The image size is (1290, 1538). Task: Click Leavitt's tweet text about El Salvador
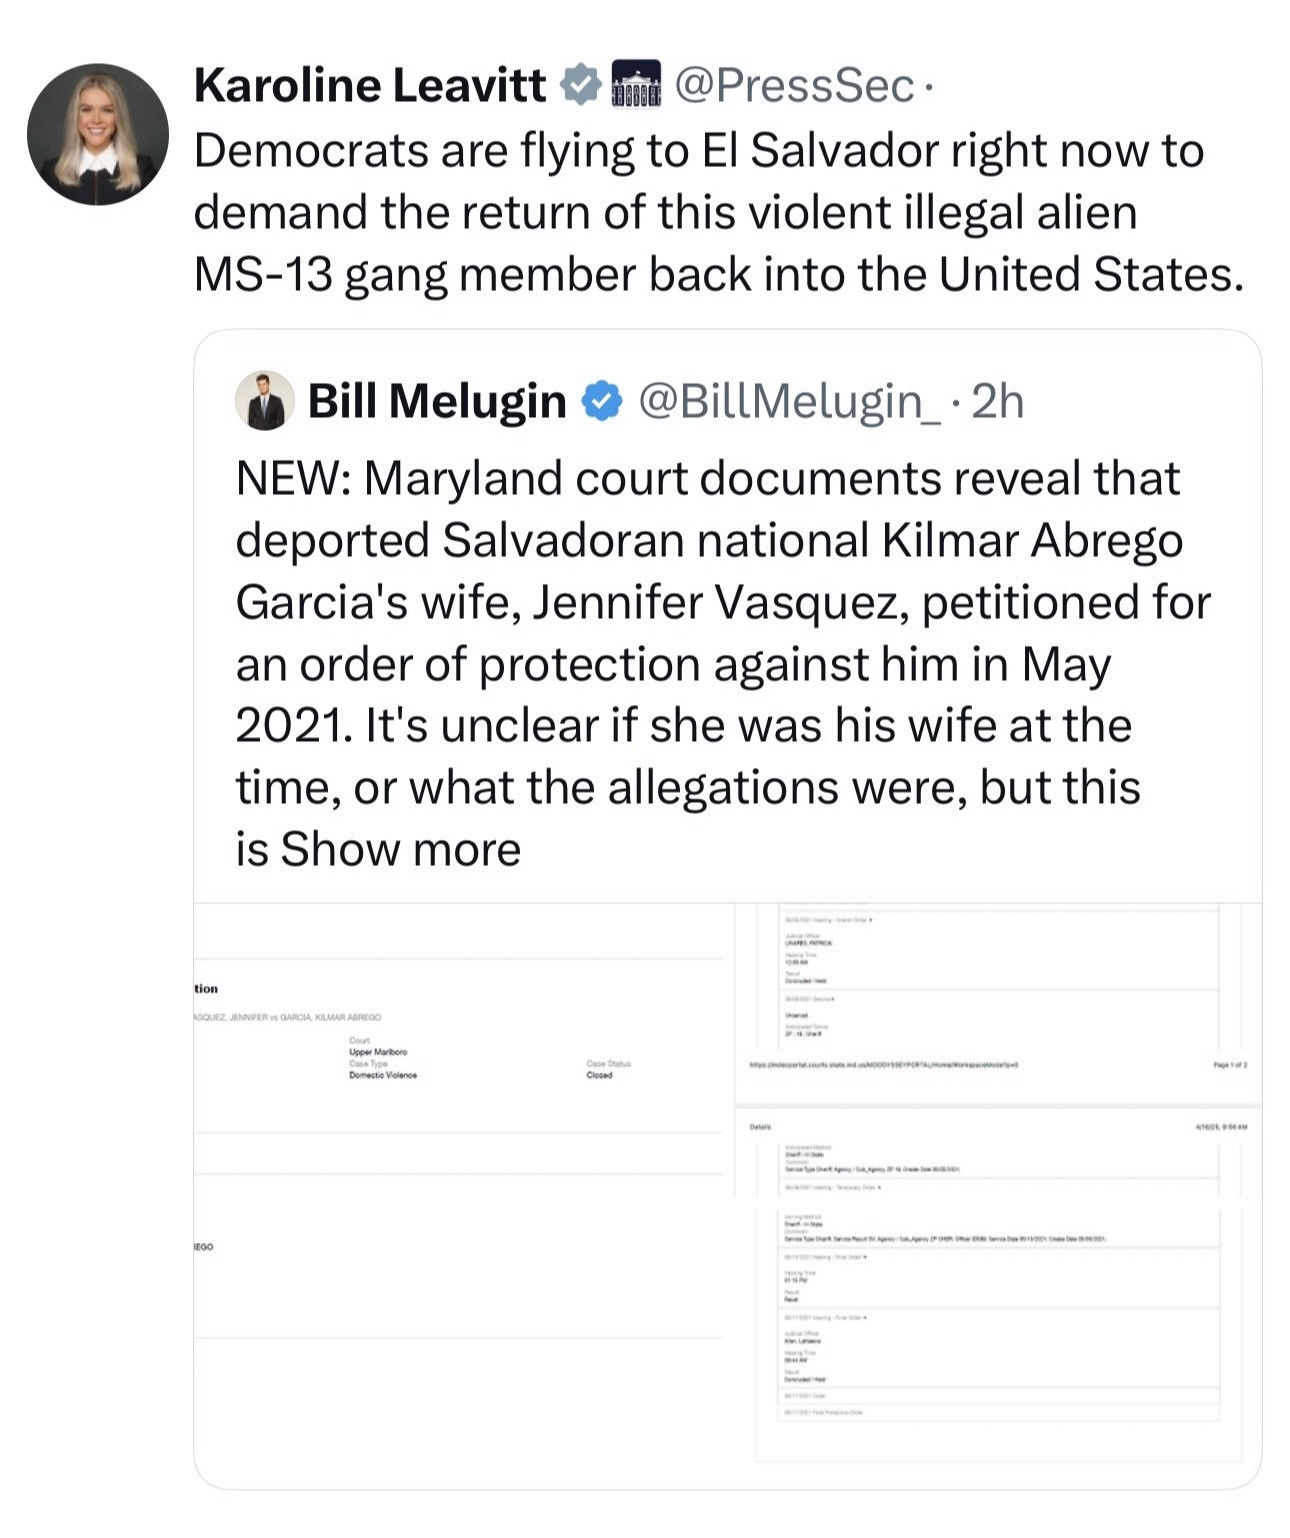(x=718, y=213)
